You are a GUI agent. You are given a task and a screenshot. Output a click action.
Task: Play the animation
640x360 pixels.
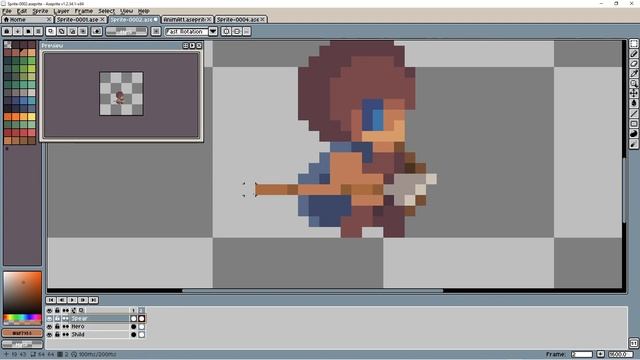[x=72, y=300]
